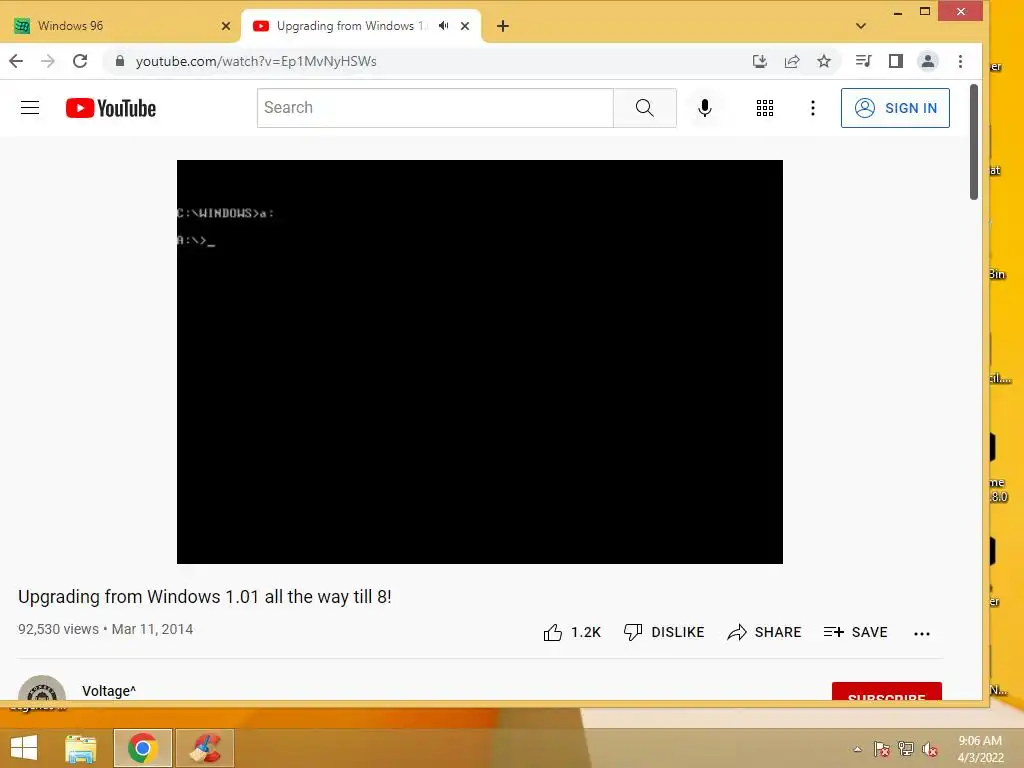Open more actions ellipsis under video

(921, 633)
